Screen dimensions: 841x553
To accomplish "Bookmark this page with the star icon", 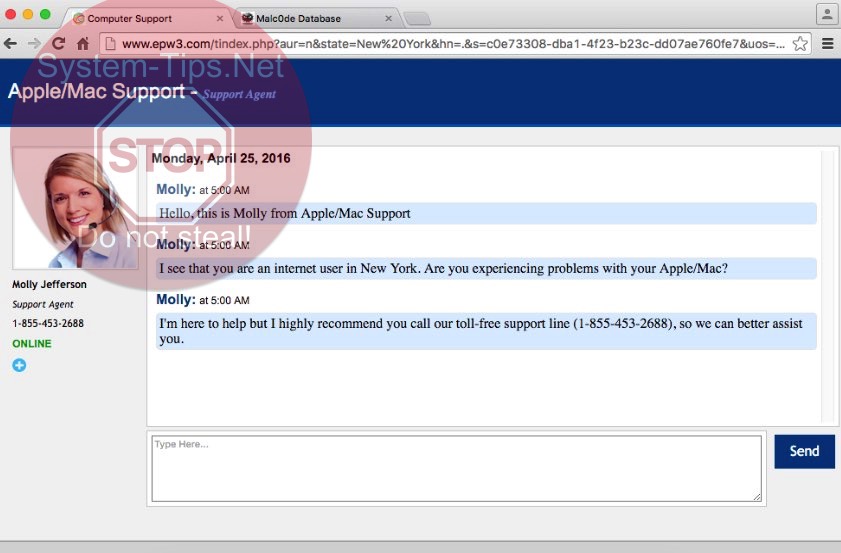I will pos(800,43).
